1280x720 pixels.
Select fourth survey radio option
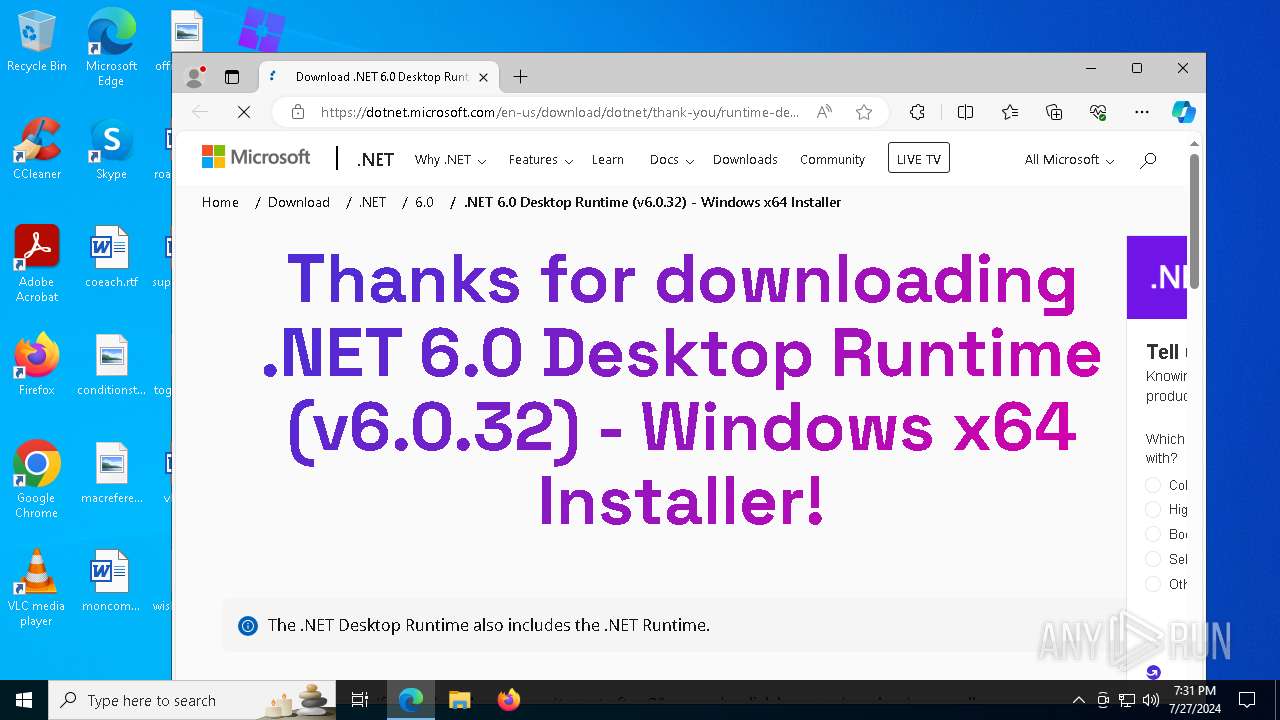pos(1153,559)
